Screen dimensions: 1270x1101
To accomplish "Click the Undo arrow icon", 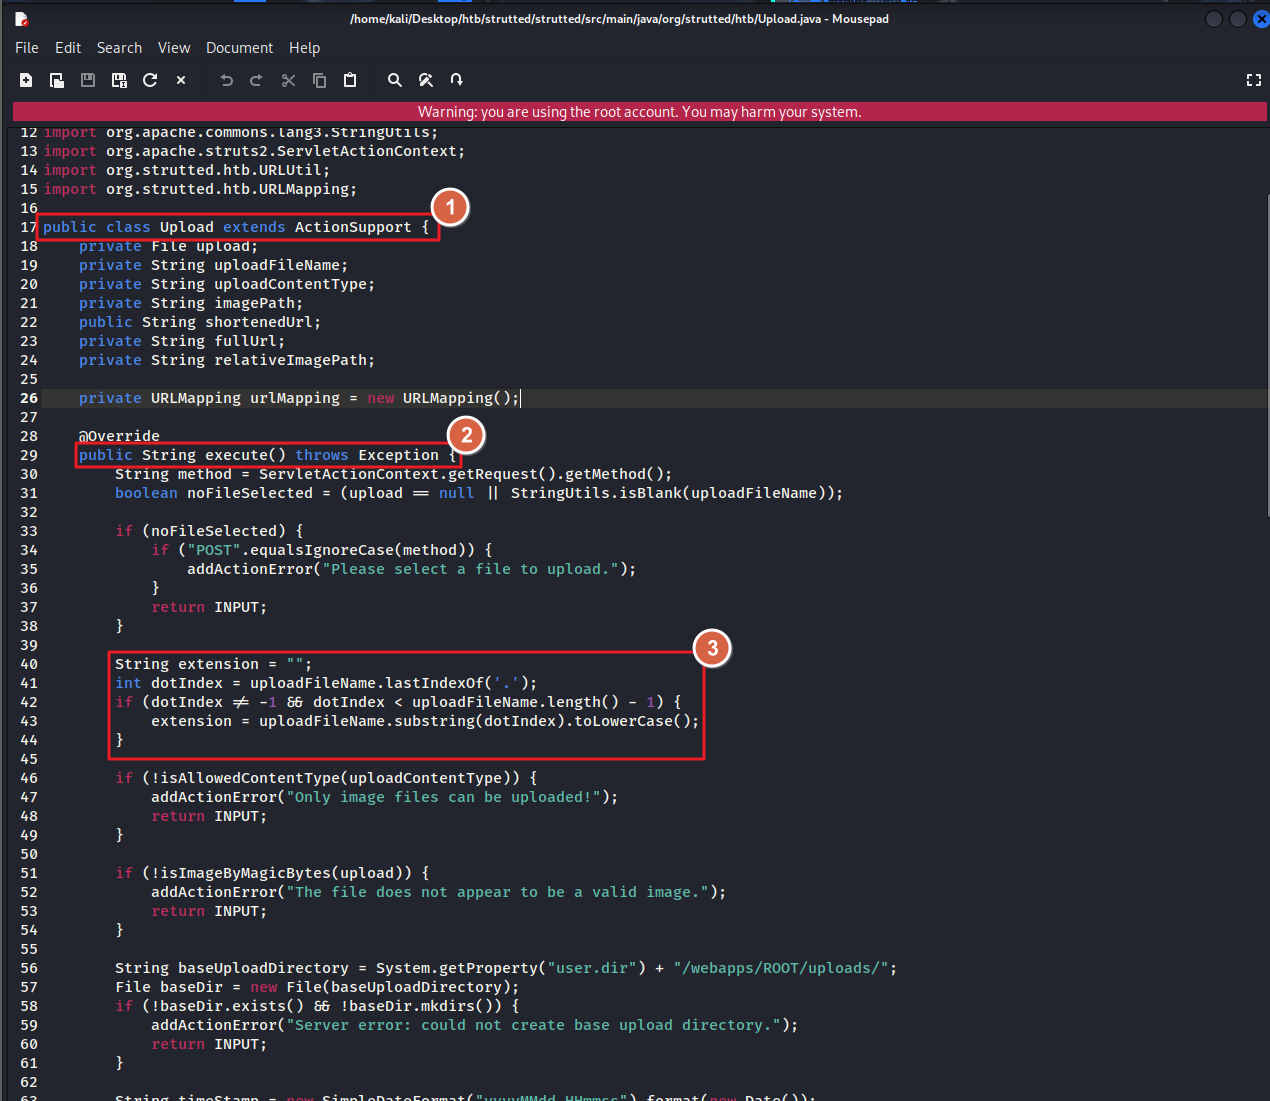I will coord(227,80).
